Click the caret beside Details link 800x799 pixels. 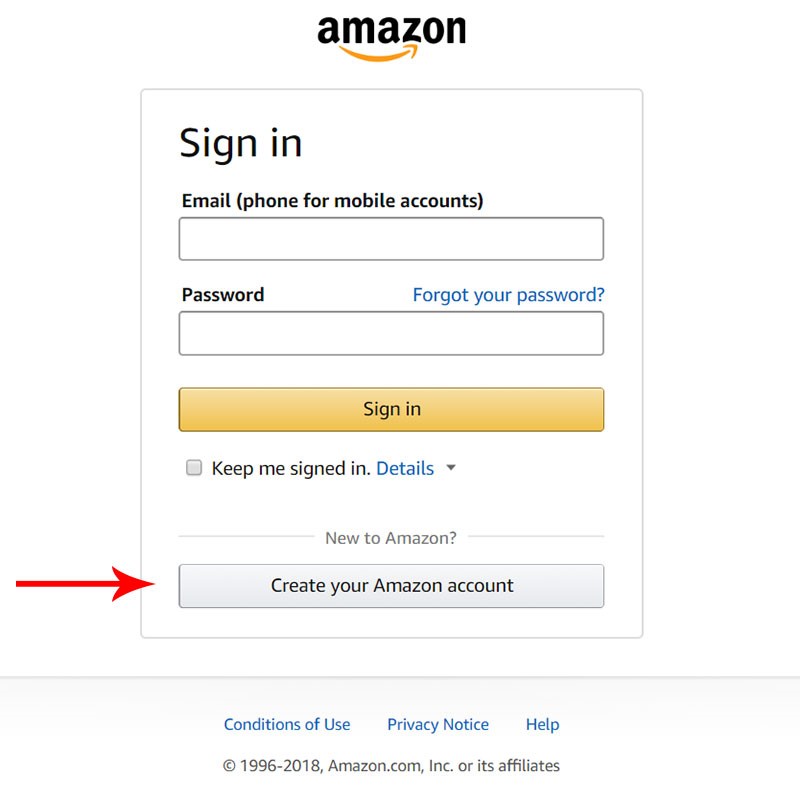(451, 467)
